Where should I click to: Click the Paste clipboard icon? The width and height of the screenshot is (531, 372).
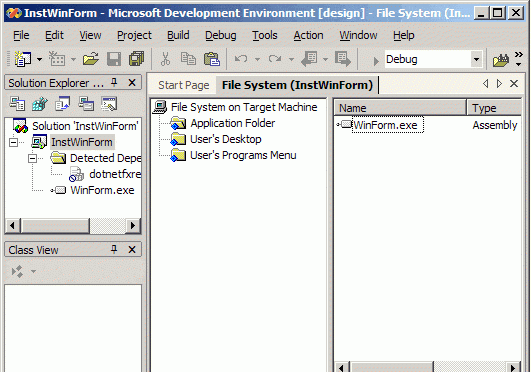pos(212,59)
